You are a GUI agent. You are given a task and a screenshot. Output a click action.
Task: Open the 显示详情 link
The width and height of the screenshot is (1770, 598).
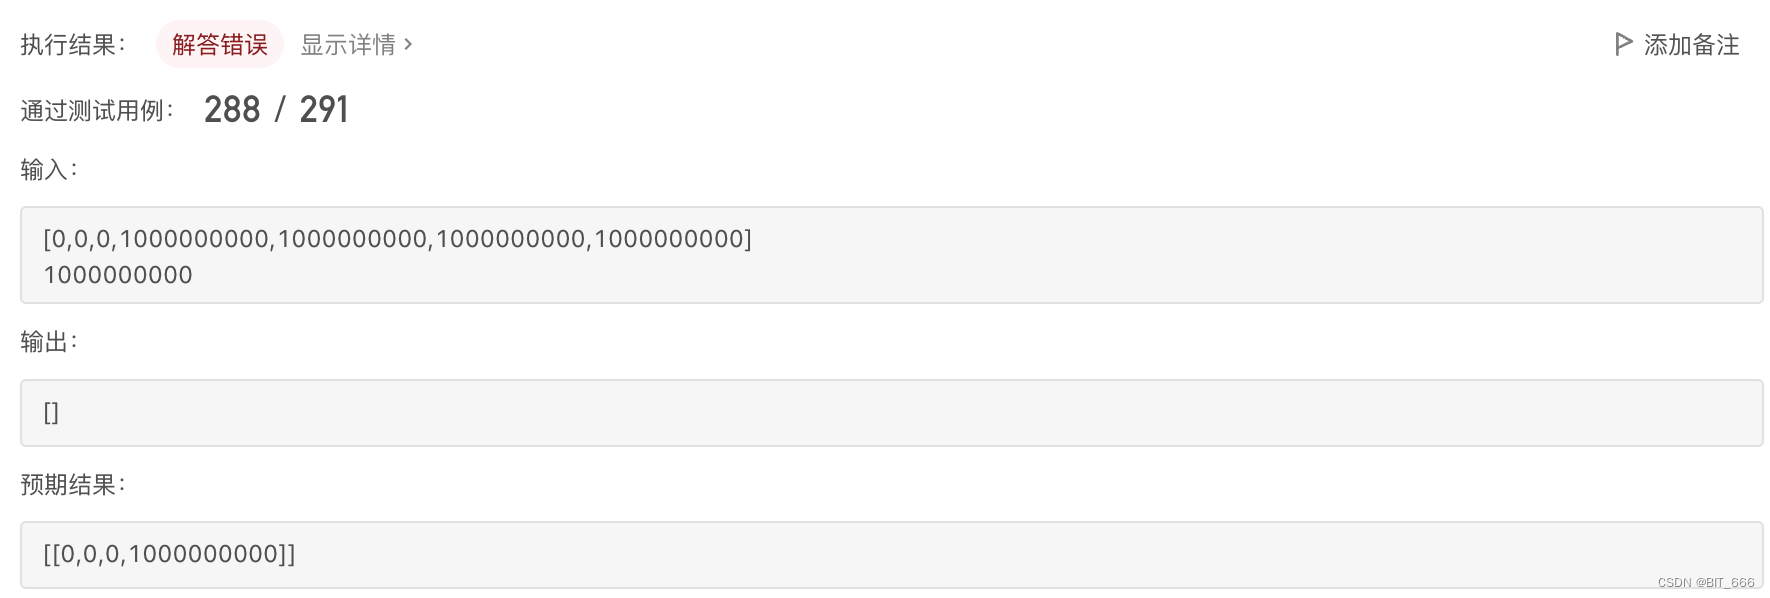(348, 45)
